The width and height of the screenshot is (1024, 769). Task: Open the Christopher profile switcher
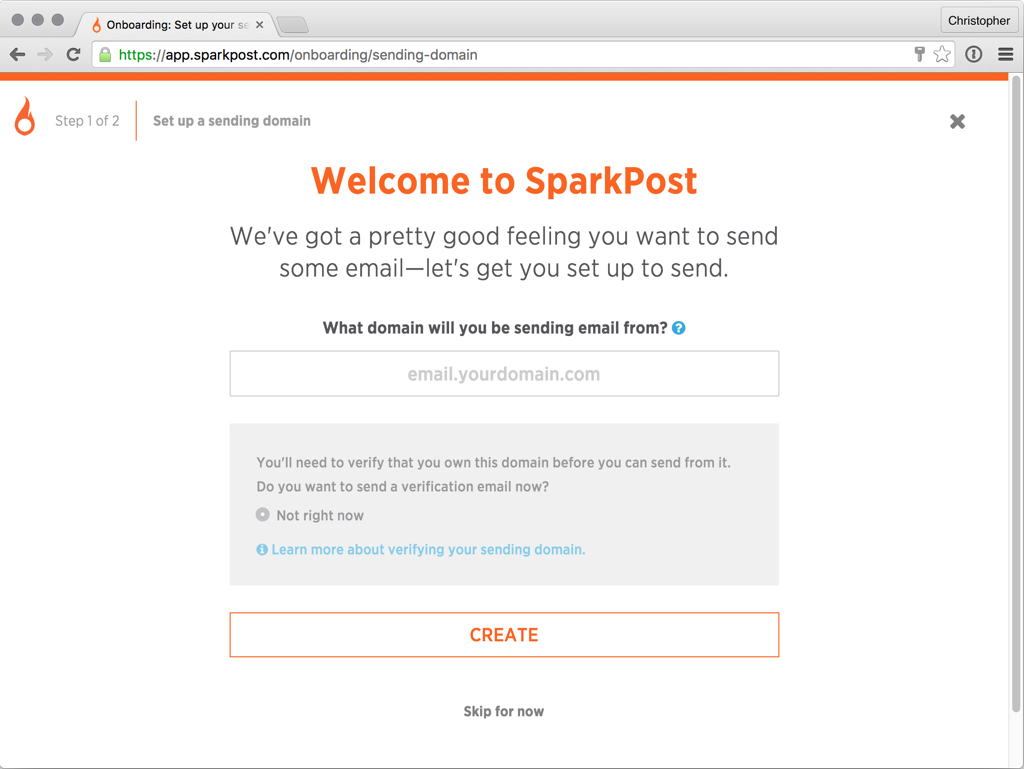tap(979, 20)
